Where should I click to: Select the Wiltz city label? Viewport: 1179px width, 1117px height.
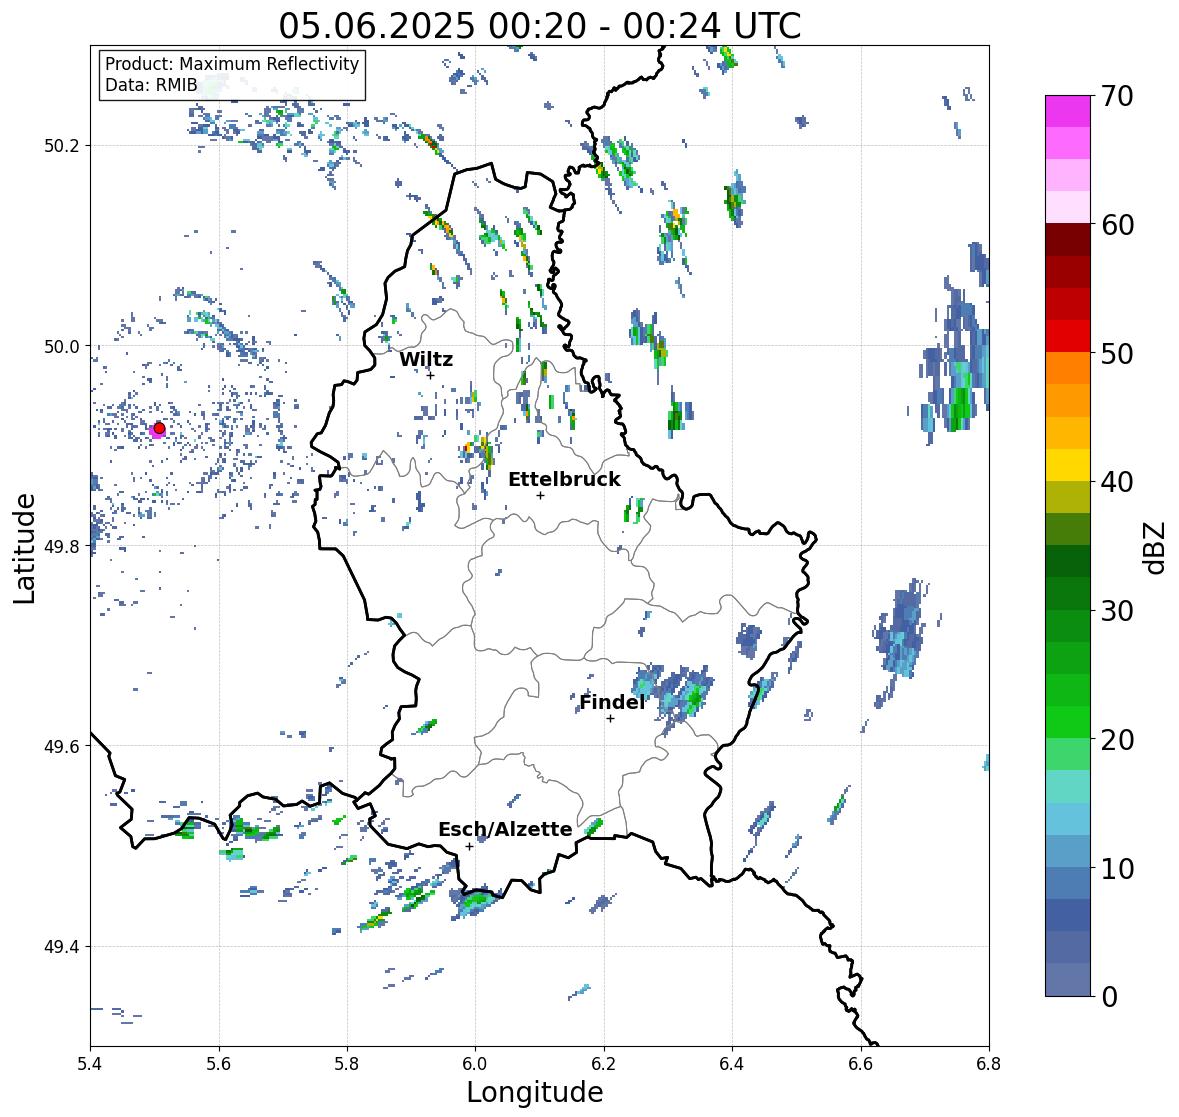pyautogui.click(x=426, y=359)
